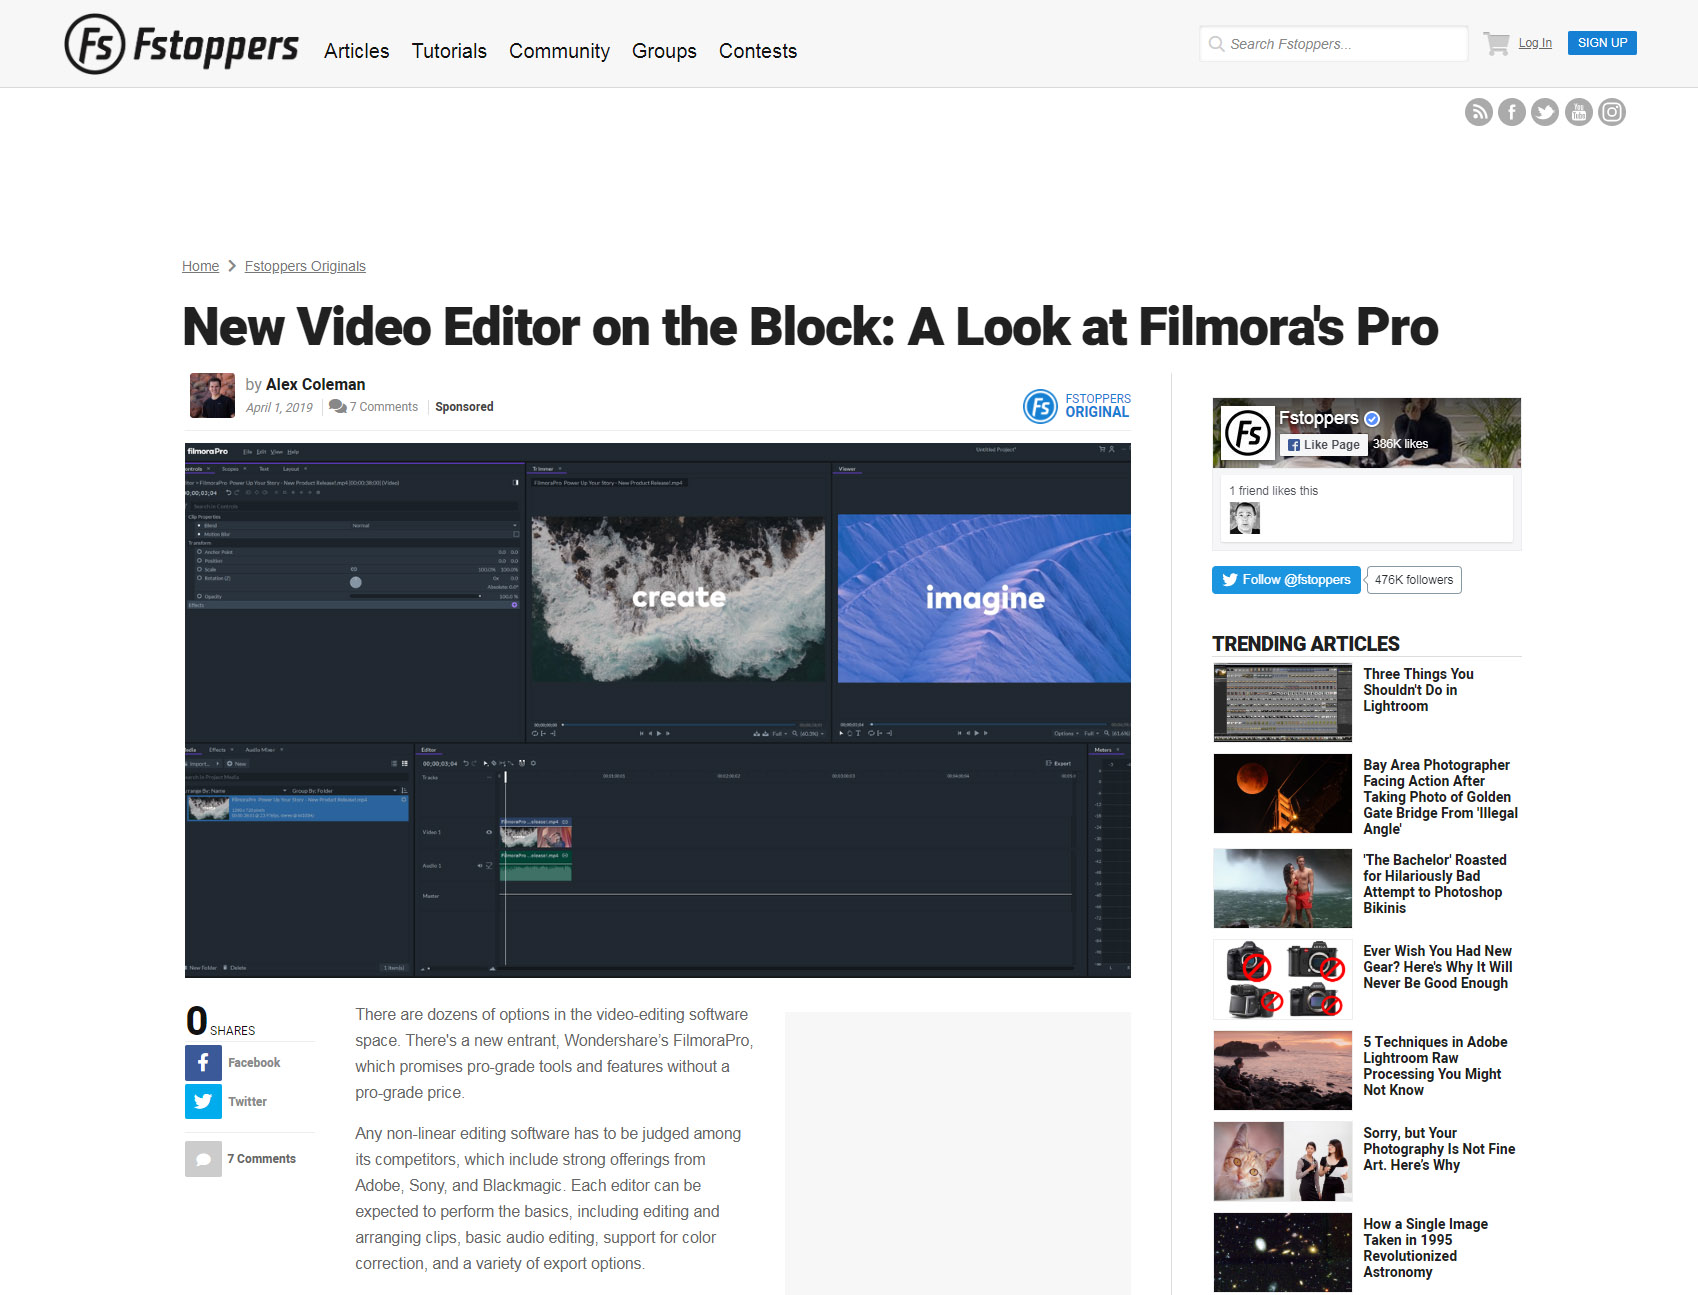Click the Fstoppers Original badge

1077,406
